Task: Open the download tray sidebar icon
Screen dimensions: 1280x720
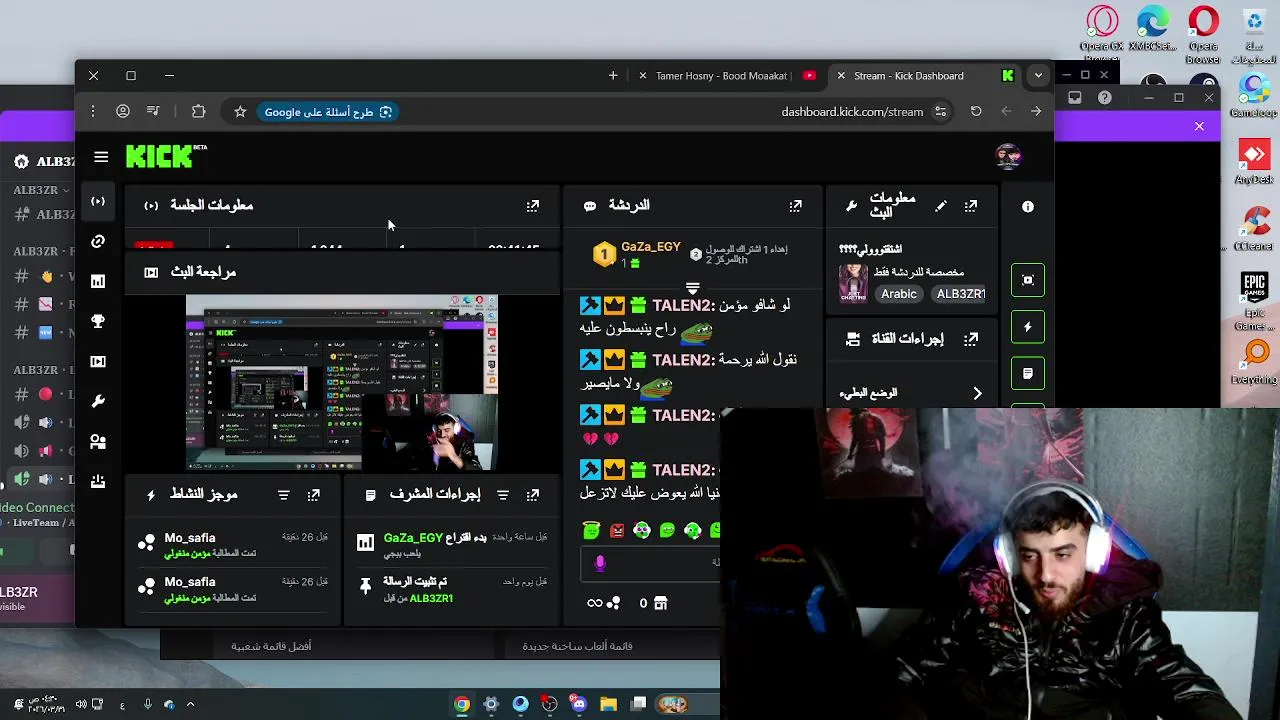Action: pyautogui.click(x=98, y=481)
